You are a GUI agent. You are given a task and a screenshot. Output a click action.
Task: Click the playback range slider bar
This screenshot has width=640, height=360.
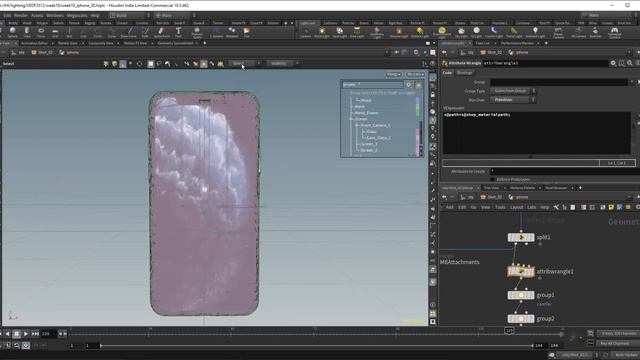pos(317,346)
